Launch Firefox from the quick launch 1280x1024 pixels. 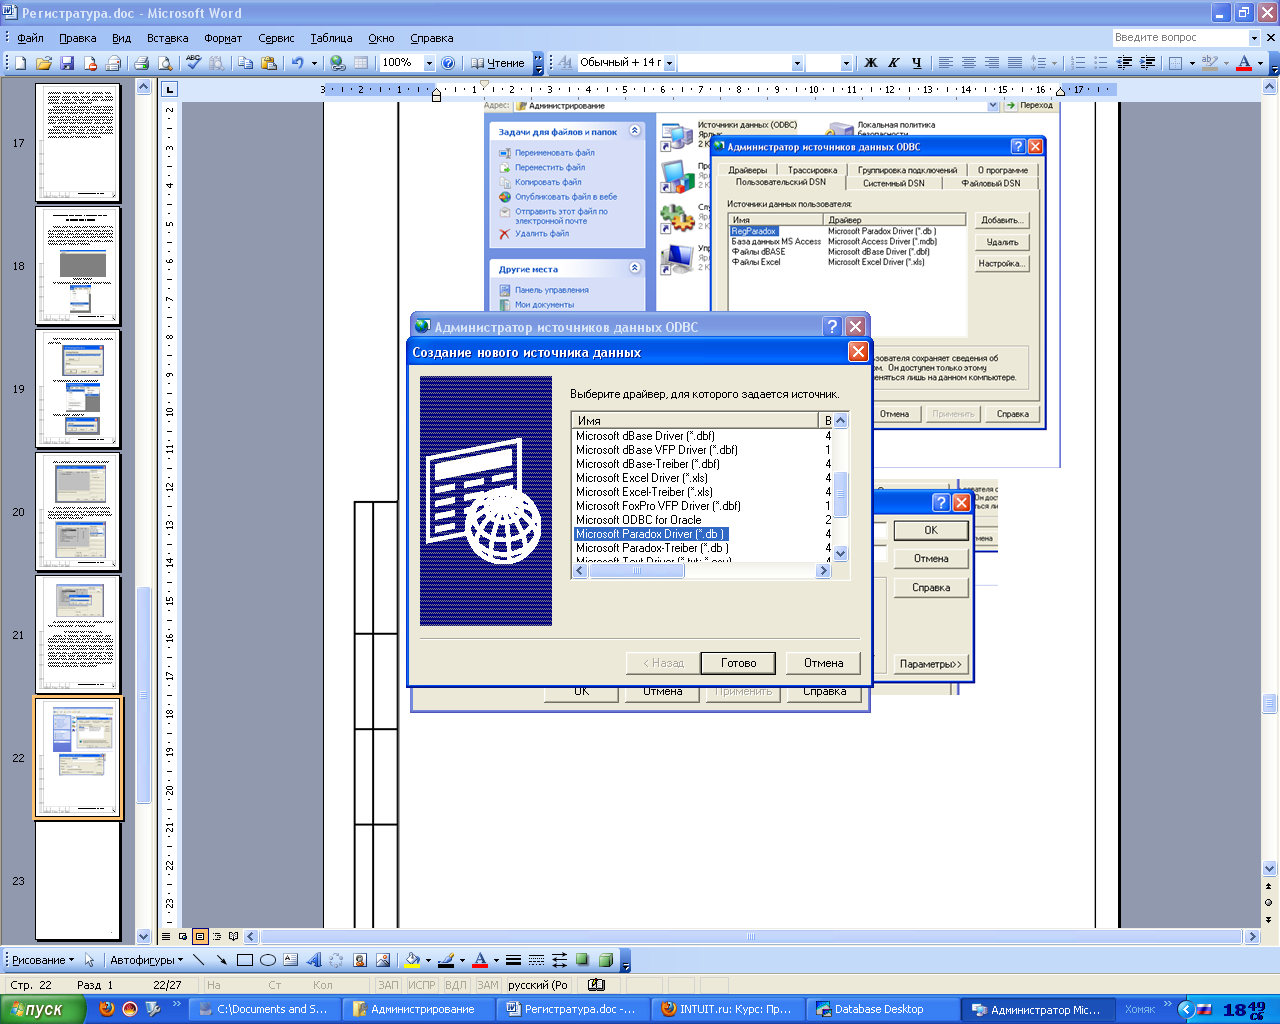[x=106, y=1009]
